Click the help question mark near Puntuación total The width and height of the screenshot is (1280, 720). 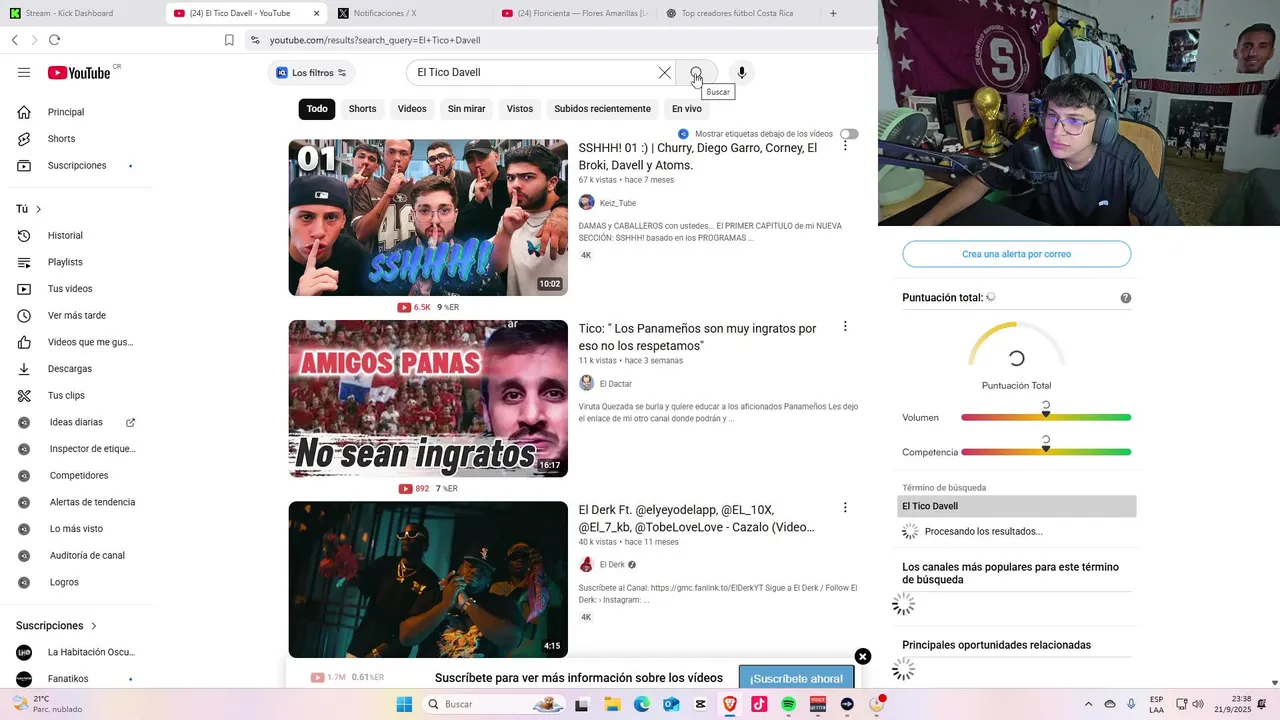1126,298
